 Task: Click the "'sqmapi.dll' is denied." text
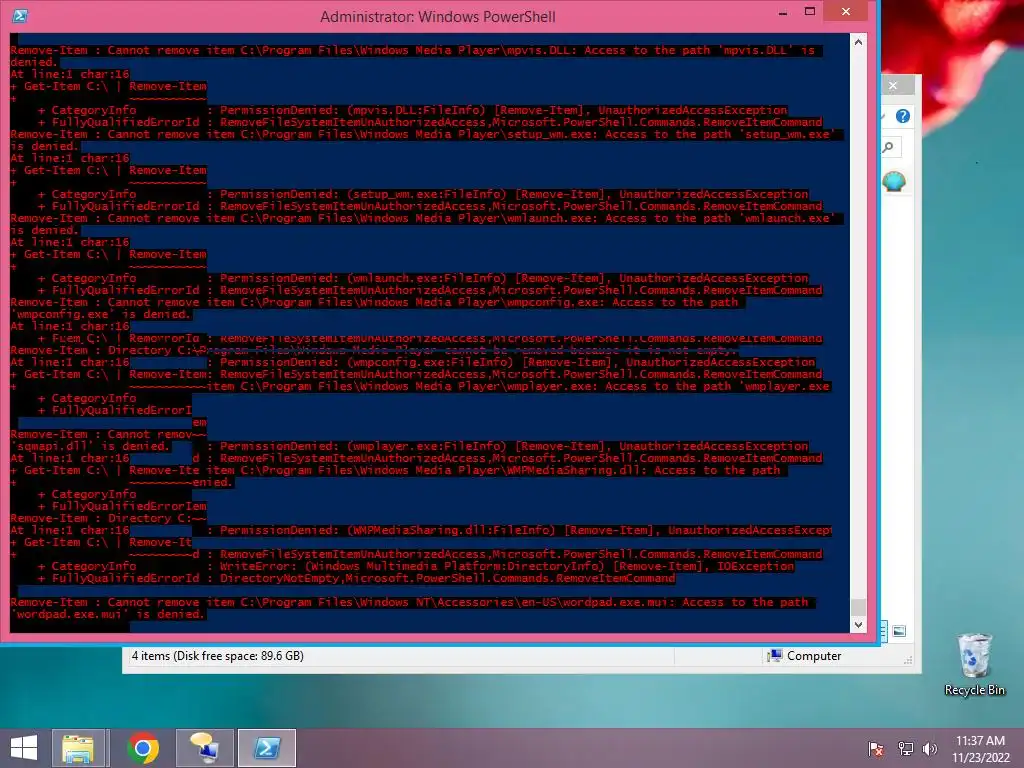point(89,447)
